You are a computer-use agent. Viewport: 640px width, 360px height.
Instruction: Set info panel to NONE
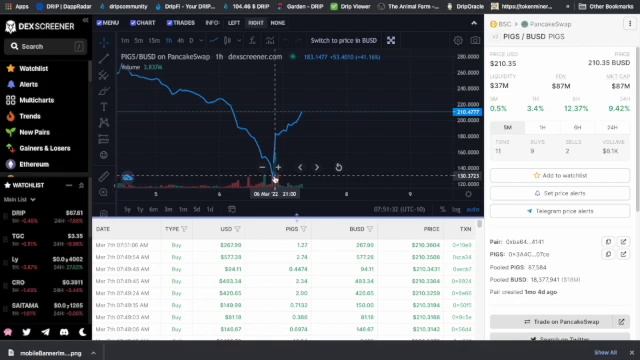pos(278,23)
